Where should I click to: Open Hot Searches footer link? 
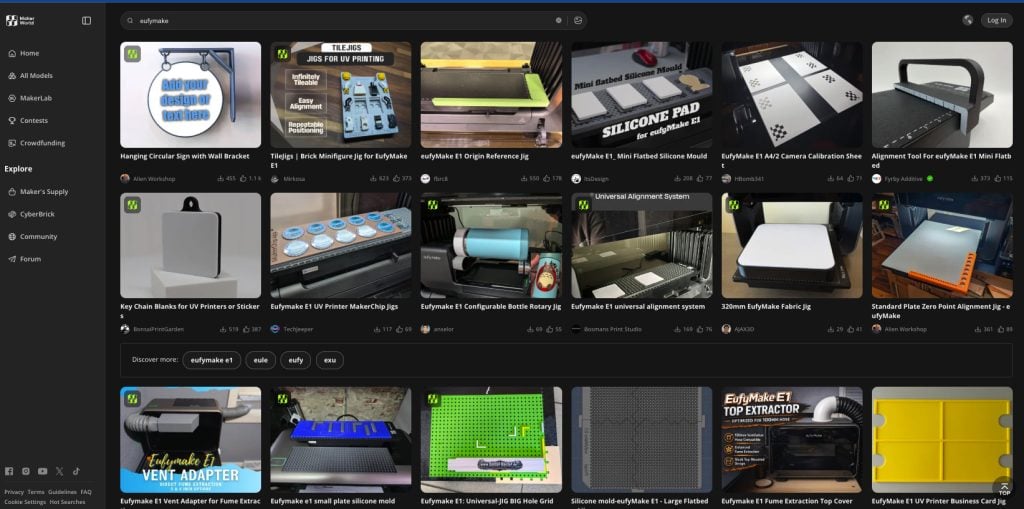tap(67, 502)
